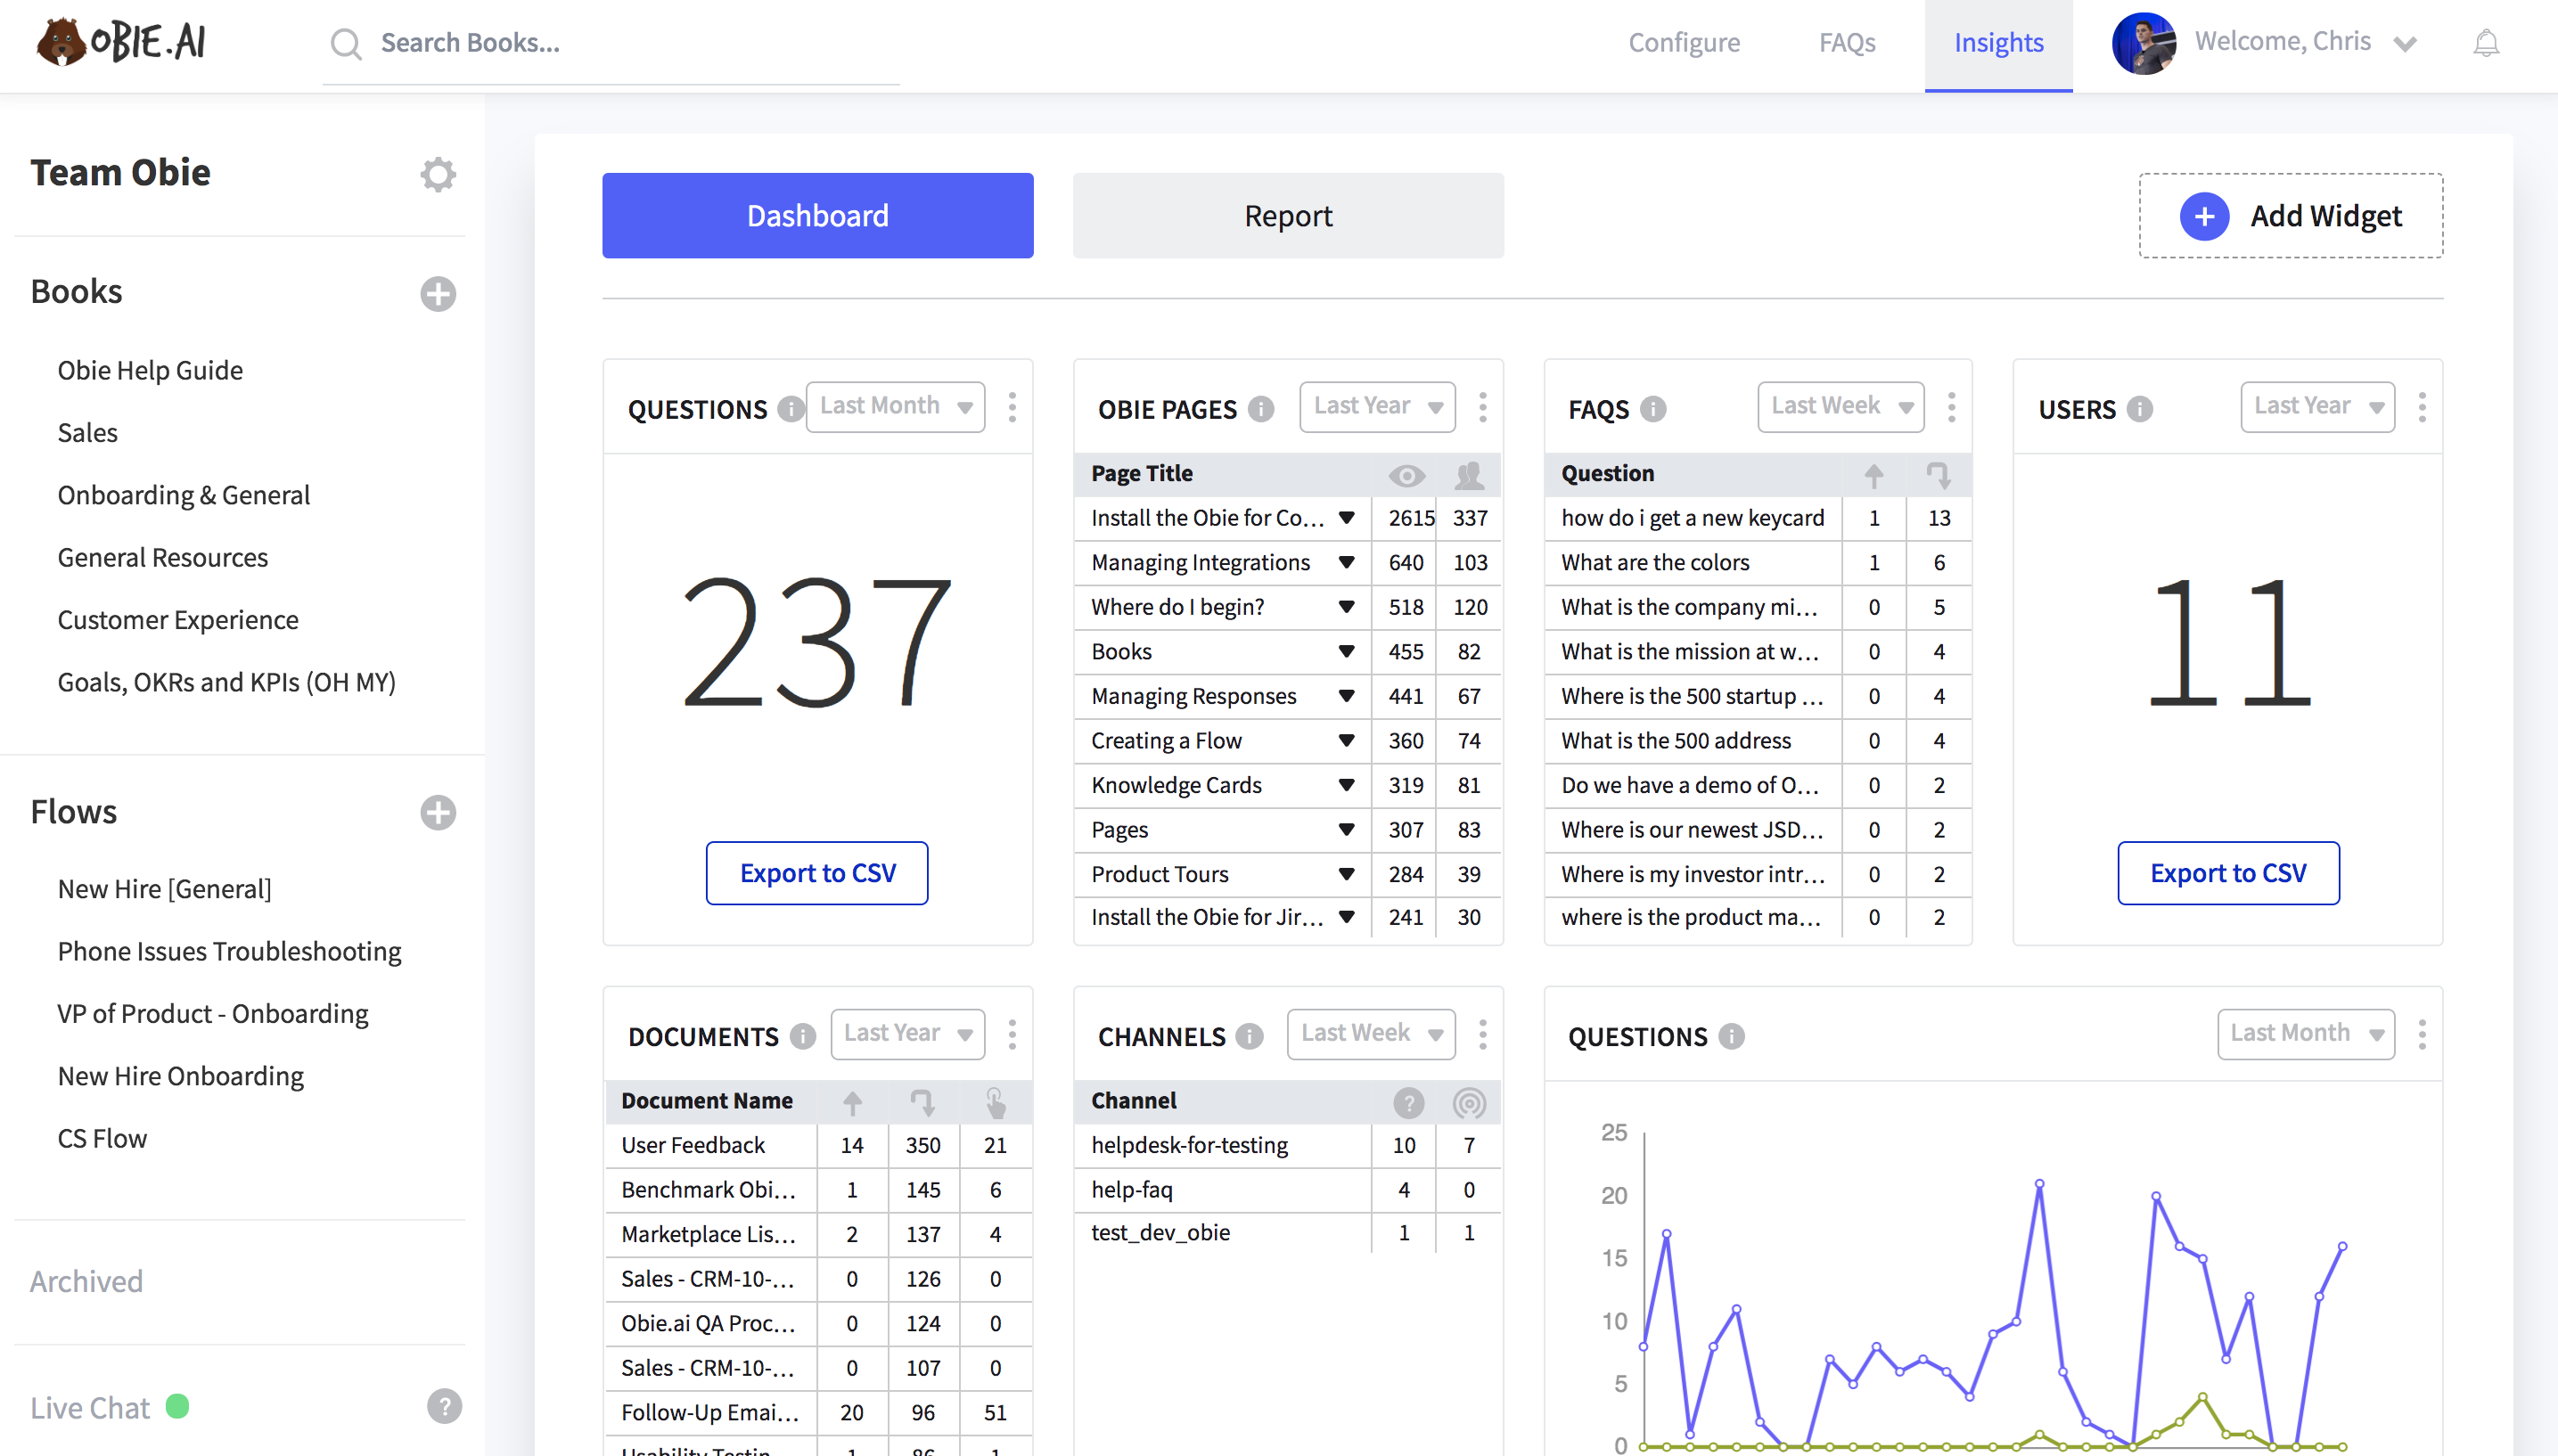The width and height of the screenshot is (2558, 1456).
Task: Open Last Year dropdown on Users widget
Action: pyautogui.click(x=2317, y=406)
